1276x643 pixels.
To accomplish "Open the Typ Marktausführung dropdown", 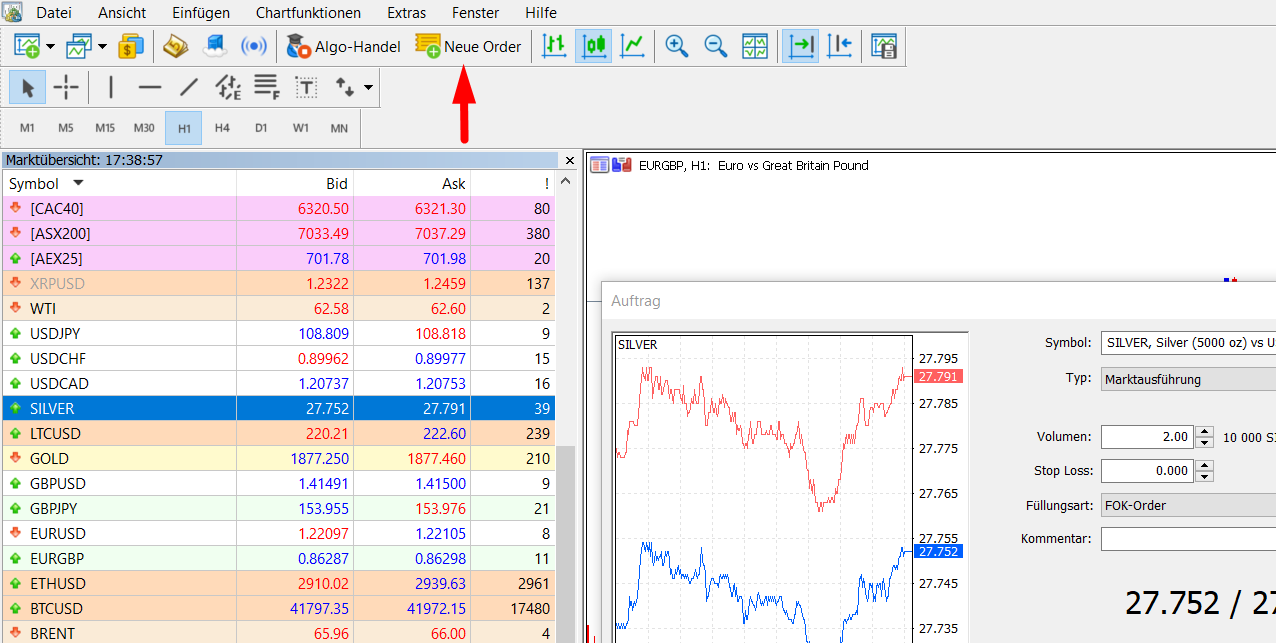I will coord(1188,379).
